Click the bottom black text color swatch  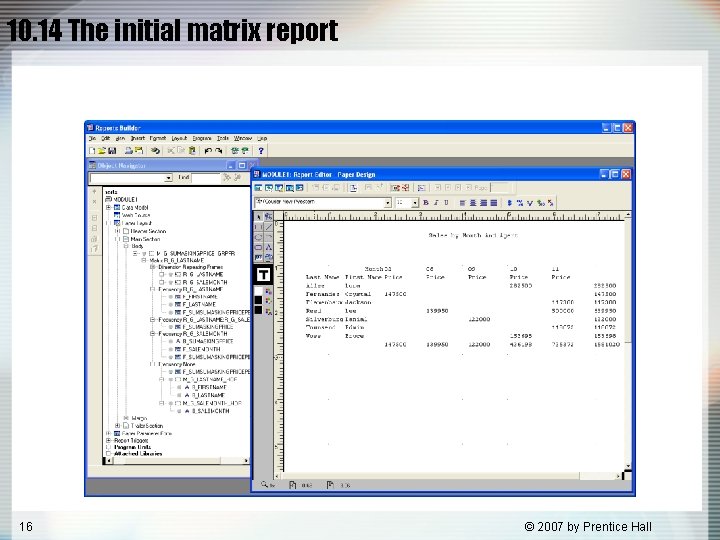(x=259, y=310)
